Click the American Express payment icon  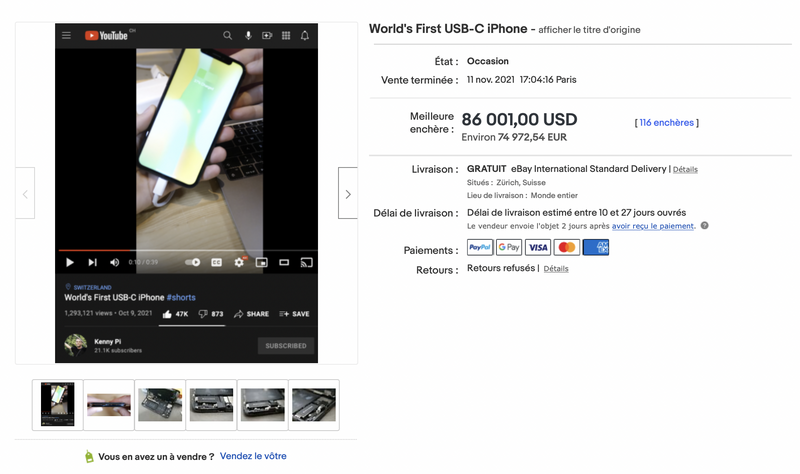tap(596, 247)
